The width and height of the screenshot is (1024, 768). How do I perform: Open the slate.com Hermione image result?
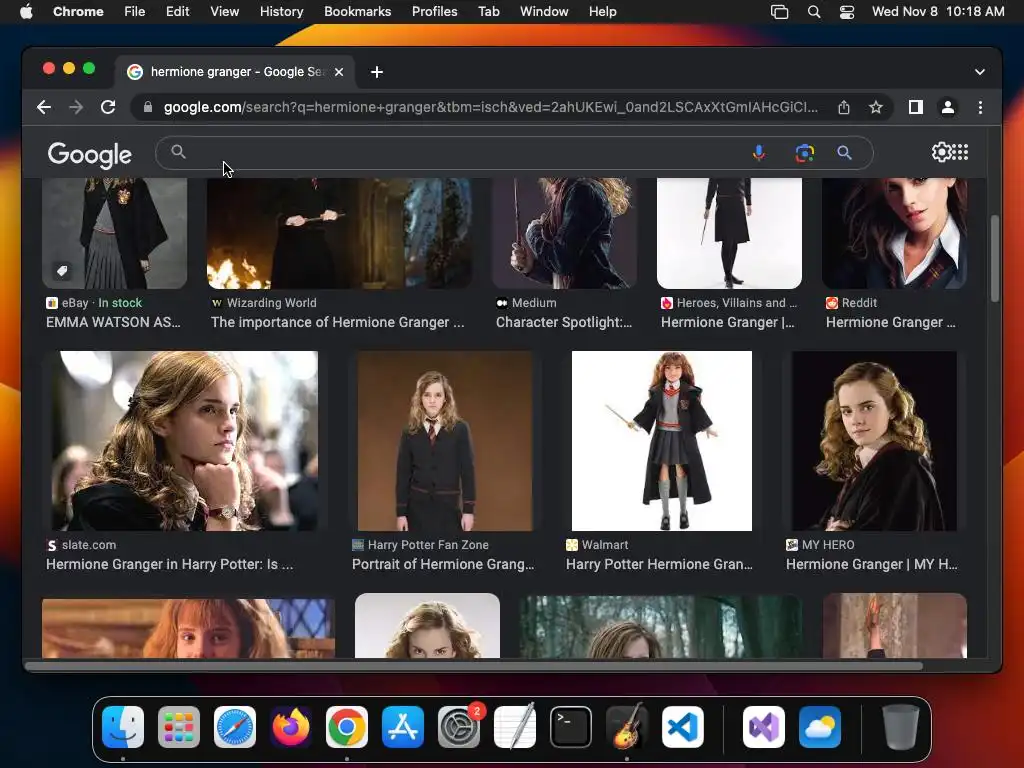[185, 441]
